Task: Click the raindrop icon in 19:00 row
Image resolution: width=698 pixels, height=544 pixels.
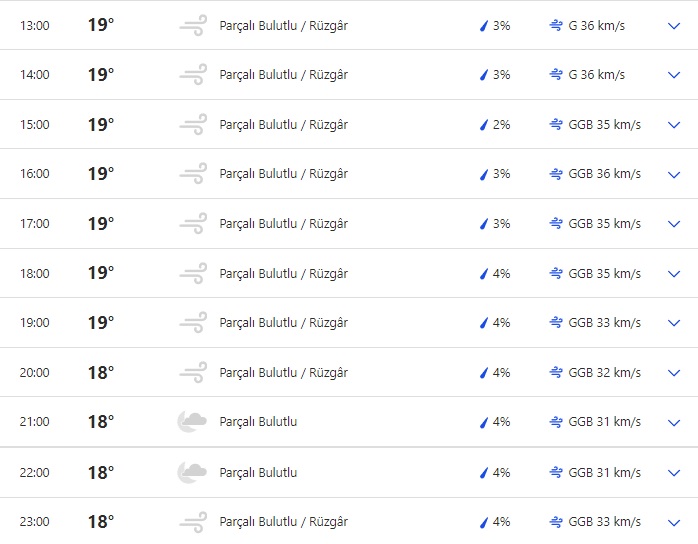Action: point(484,323)
